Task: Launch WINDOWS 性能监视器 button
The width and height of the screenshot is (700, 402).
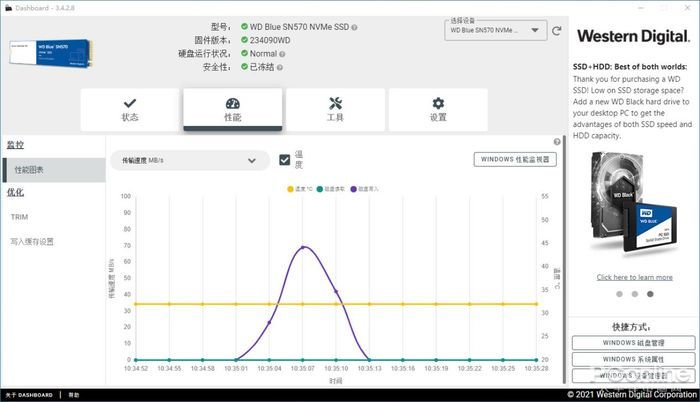Action: [x=515, y=159]
